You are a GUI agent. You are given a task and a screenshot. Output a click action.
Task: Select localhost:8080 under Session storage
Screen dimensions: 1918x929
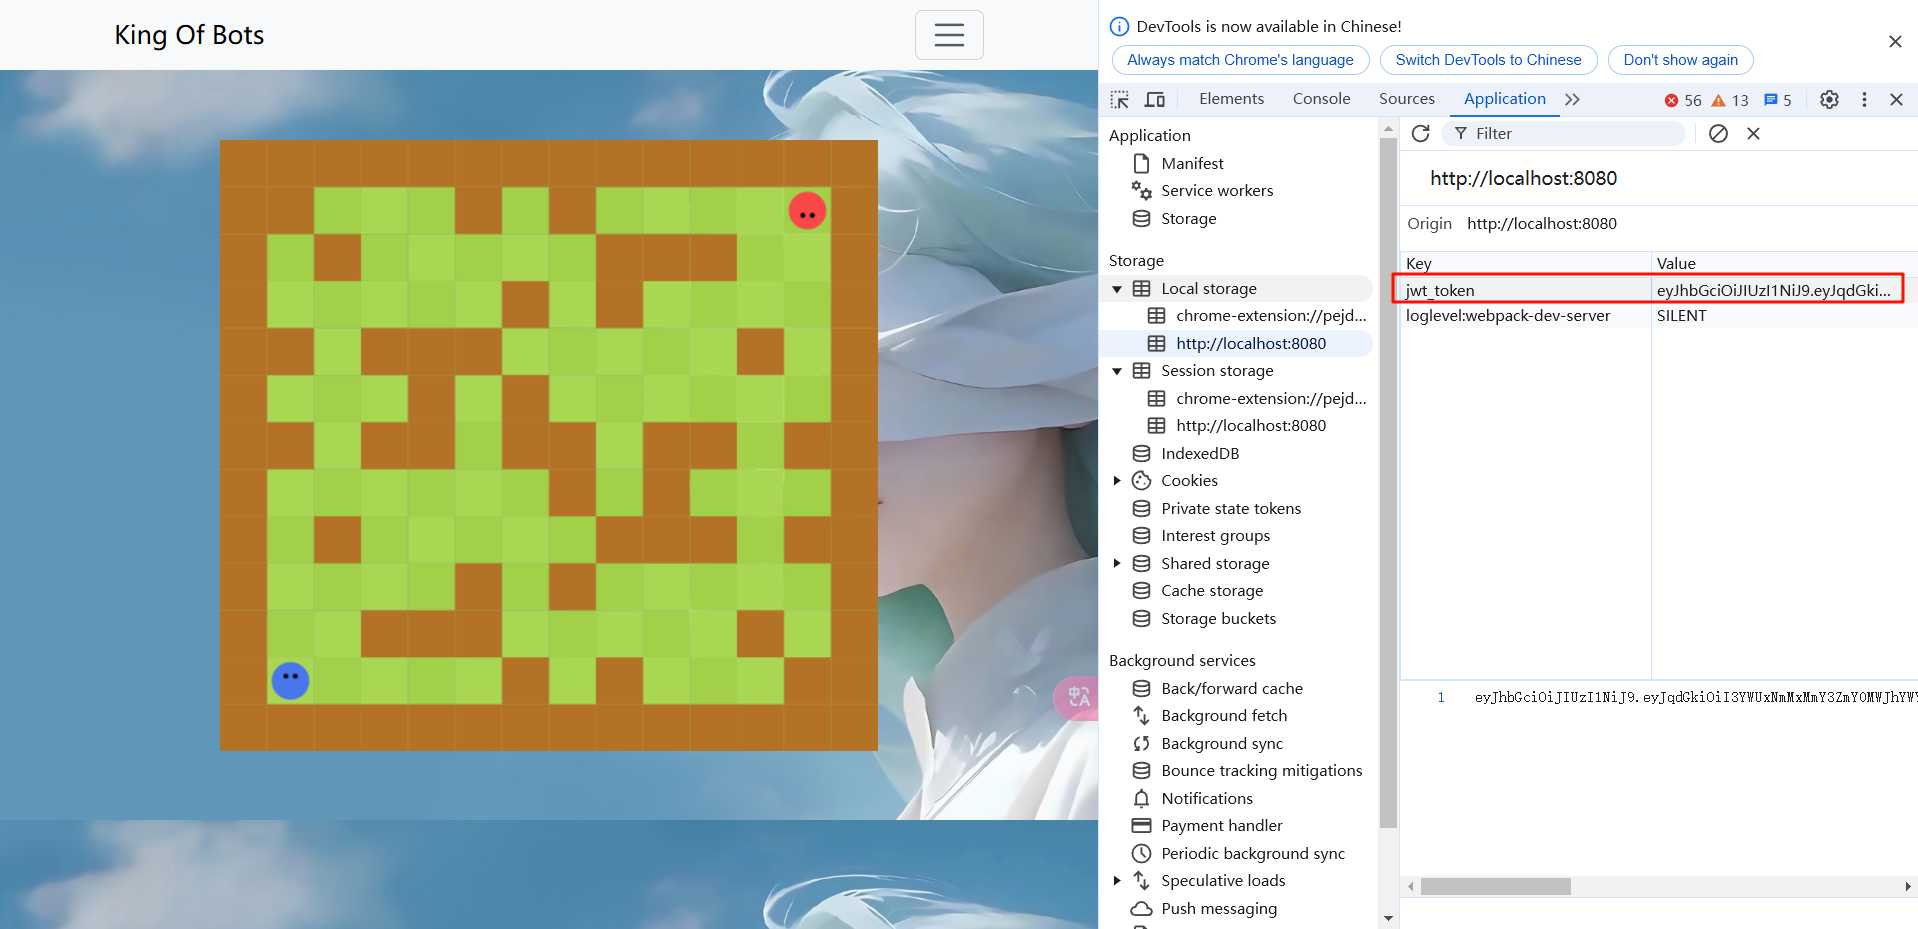1251,425
